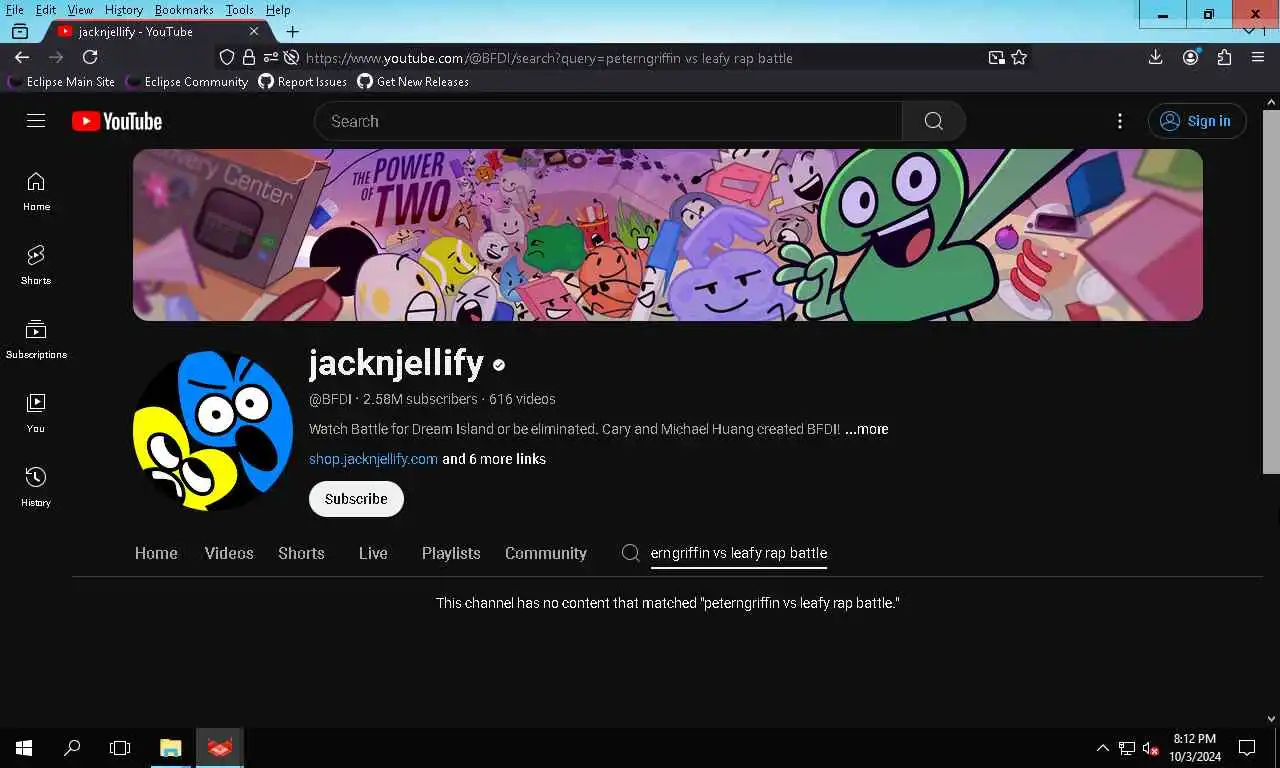Open the browser downloads panel

click(x=1155, y=58)
